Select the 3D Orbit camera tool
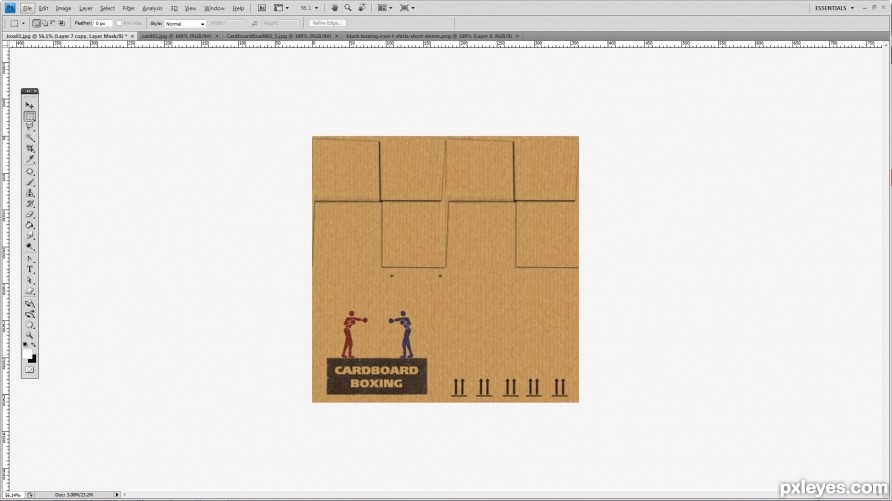The width and height of the screenshot is (892, 501). pyautogui.click(x=30, y=314)
